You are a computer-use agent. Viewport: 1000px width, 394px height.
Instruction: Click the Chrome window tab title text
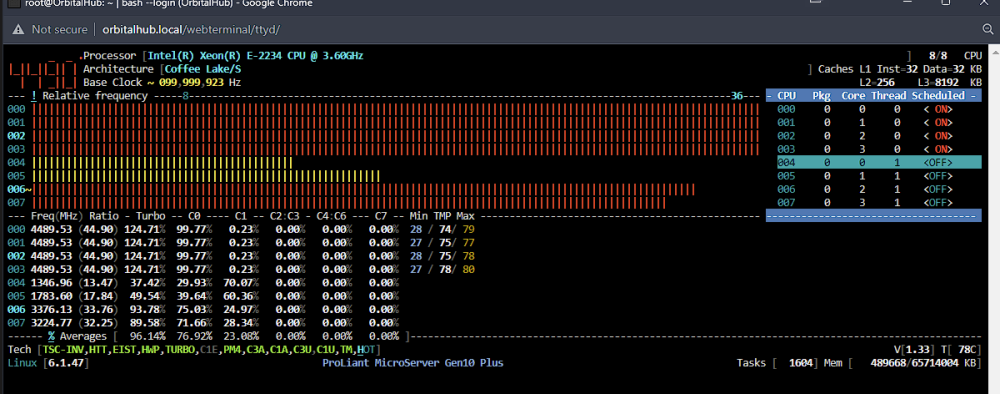(x=168, y=3)
